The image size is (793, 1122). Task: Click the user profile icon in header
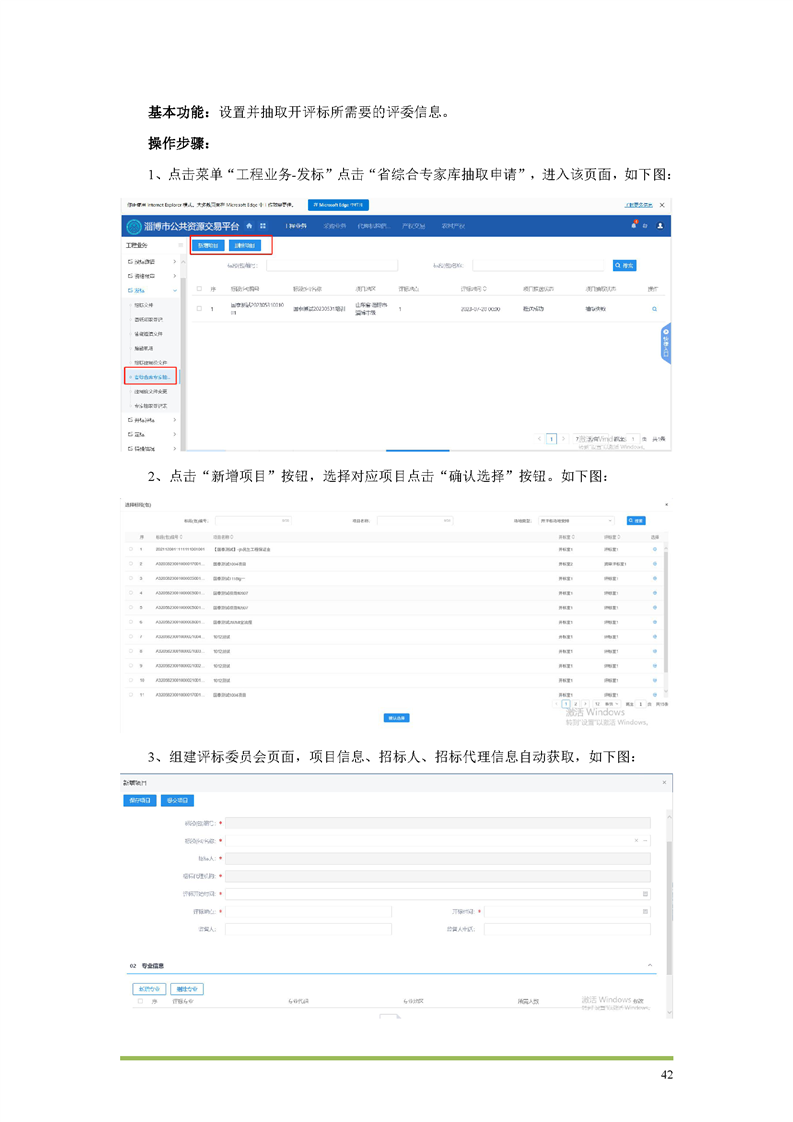point(660,226)
